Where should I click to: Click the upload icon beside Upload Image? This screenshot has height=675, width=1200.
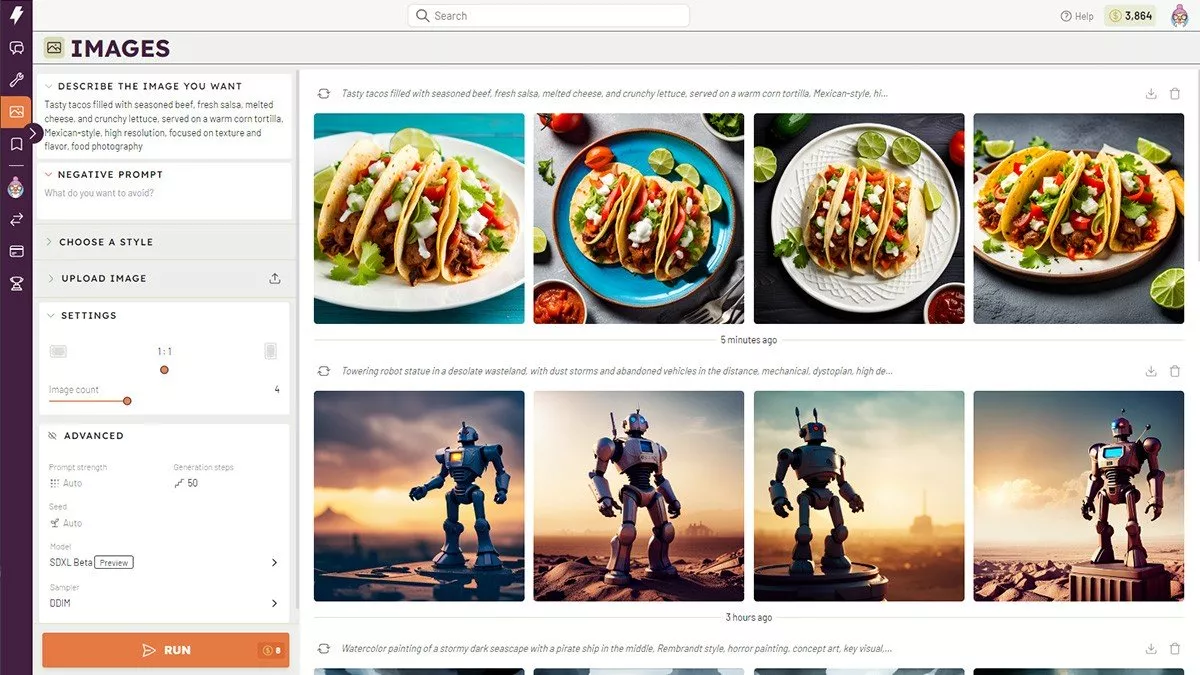coord(275,279)
